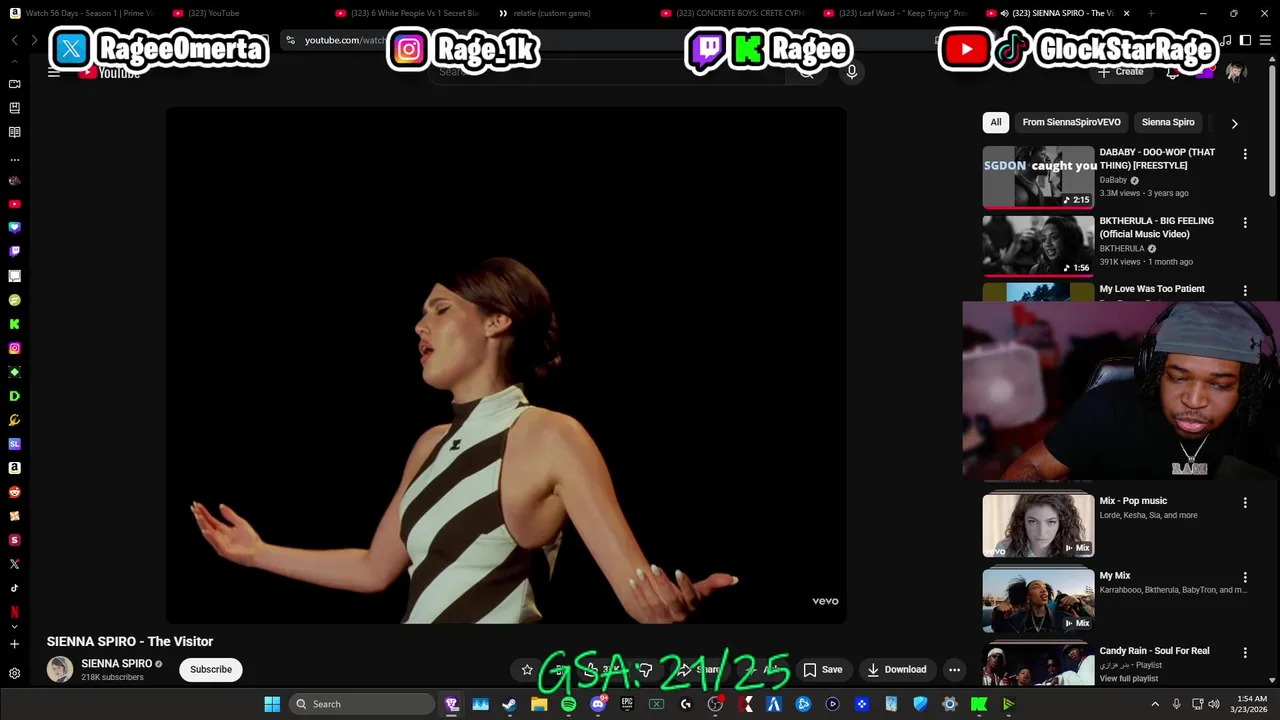Start voice search with the microphone

coord(852,71)
